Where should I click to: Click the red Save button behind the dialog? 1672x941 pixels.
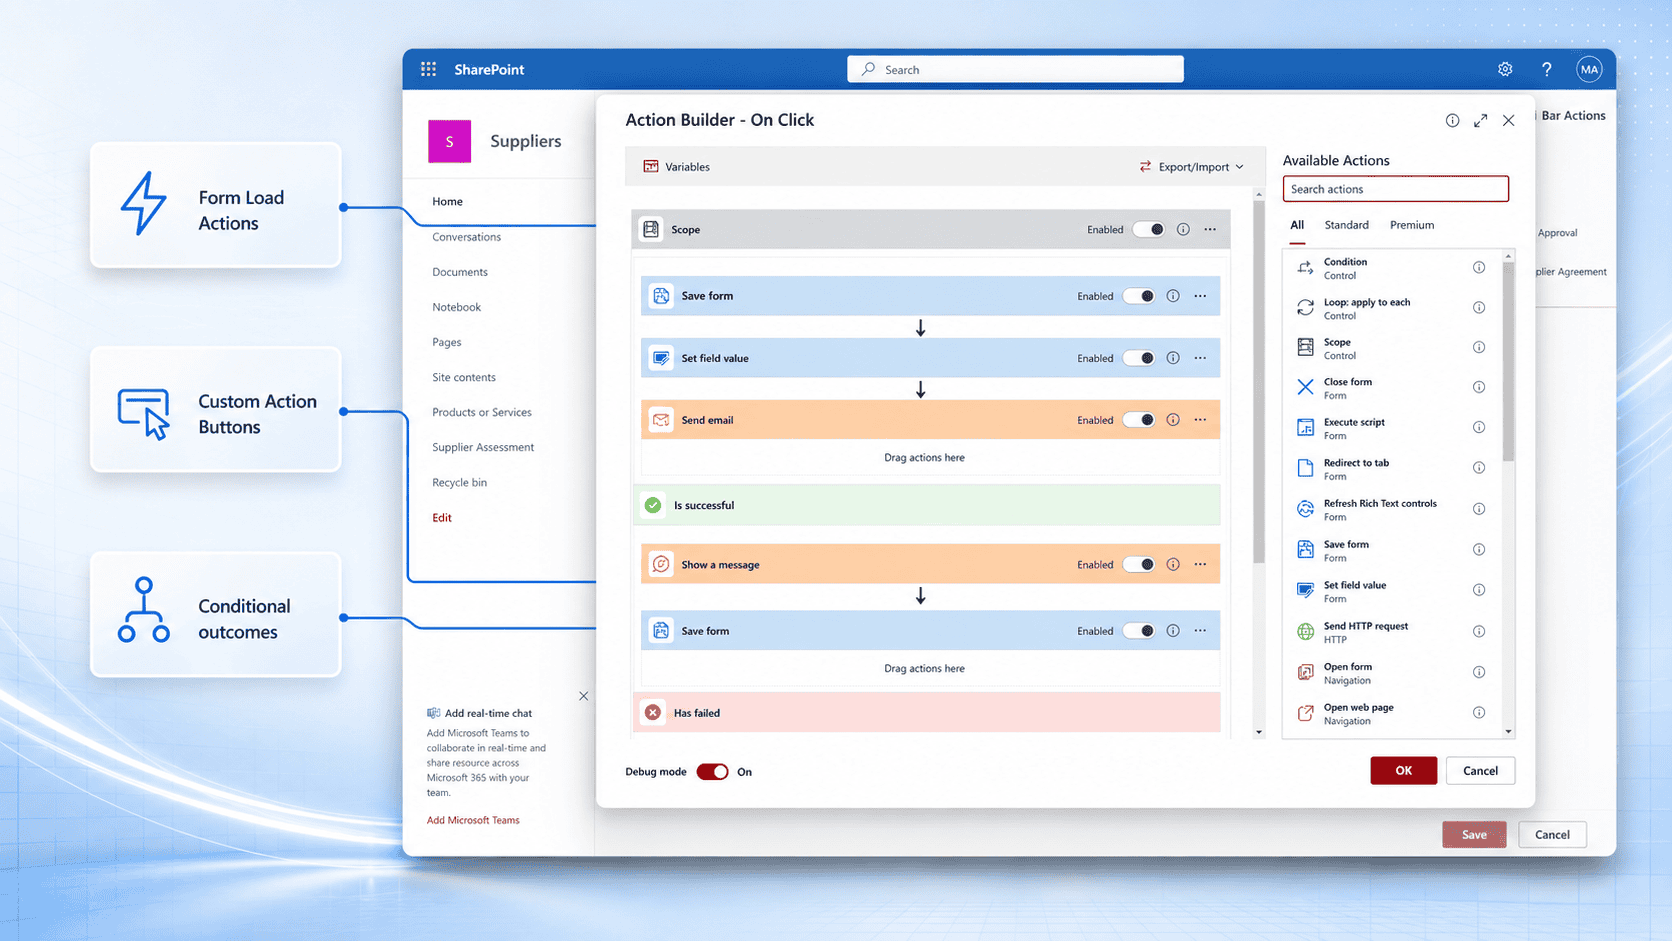(x=1474, y=834)
